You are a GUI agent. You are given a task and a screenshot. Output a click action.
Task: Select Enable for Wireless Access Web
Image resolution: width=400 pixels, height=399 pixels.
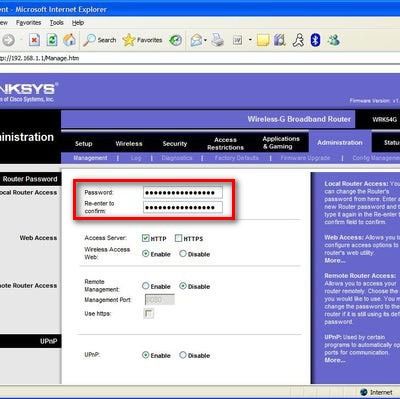click(x=145, y=254)
